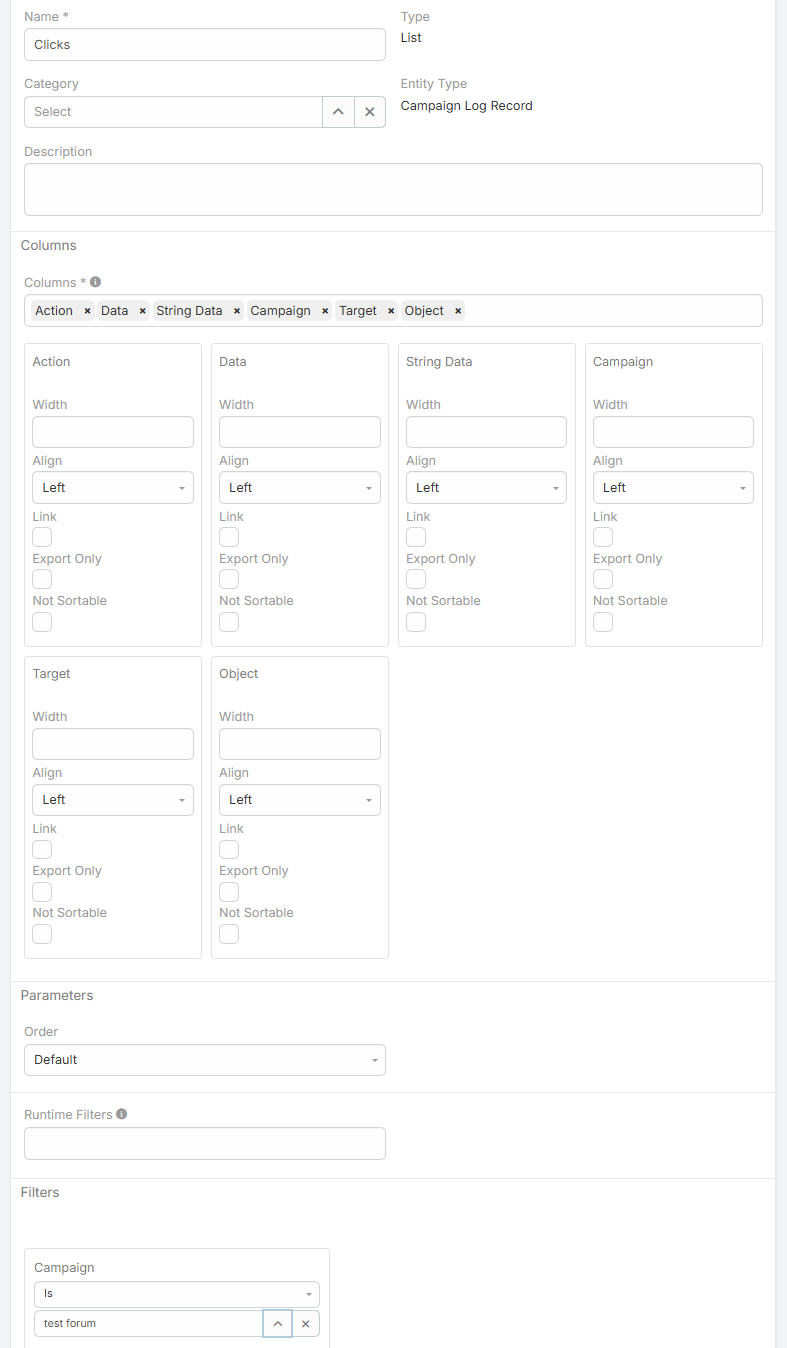Screen dimensions: 787x1348
Task: Click the Name field containing Clicks
Action: (x=205, y=44)
